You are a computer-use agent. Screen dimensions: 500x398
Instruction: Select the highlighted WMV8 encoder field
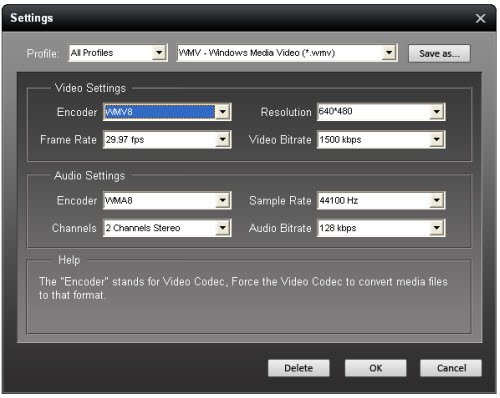(160, 112)
